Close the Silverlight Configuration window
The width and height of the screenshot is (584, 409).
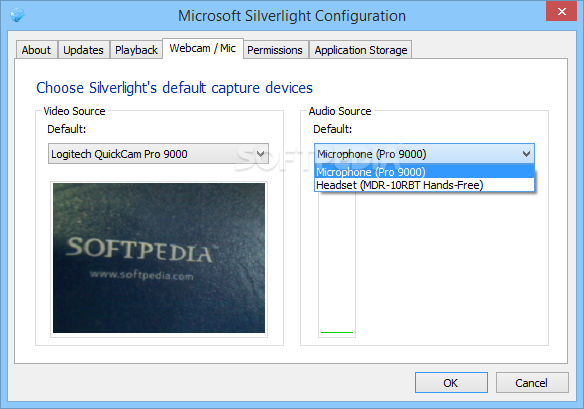point(561,11)
